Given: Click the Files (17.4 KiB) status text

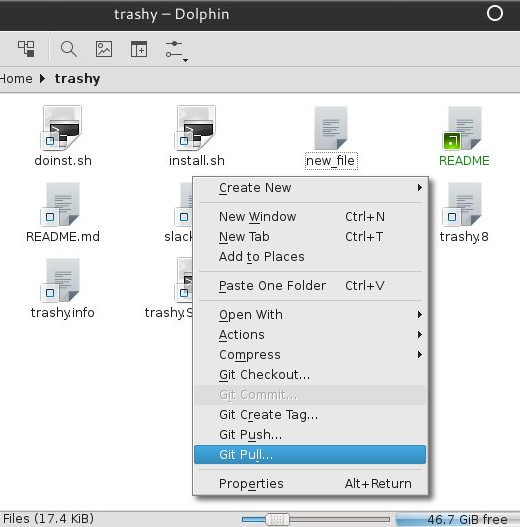Looking at the screenshot, I should [x=48, y=519].
